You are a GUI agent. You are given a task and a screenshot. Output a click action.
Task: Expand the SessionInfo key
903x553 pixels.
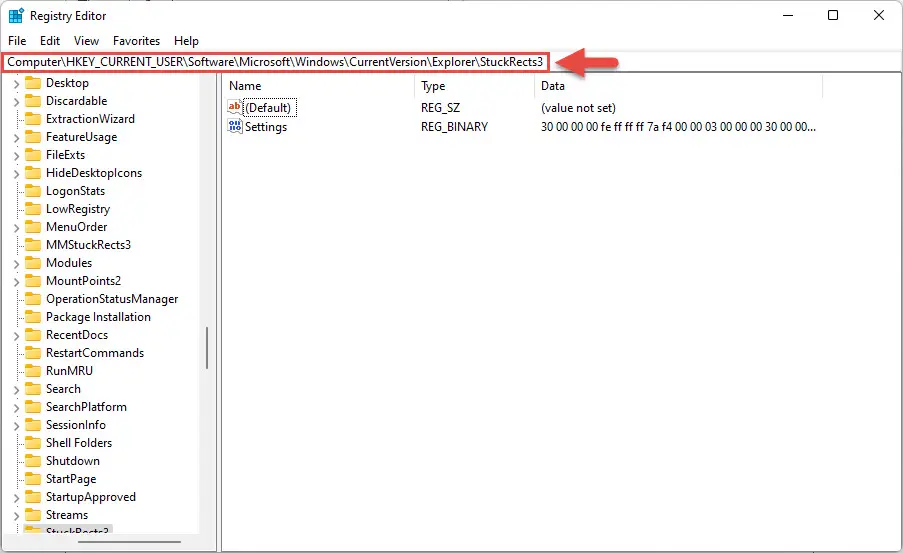point(16,426)
